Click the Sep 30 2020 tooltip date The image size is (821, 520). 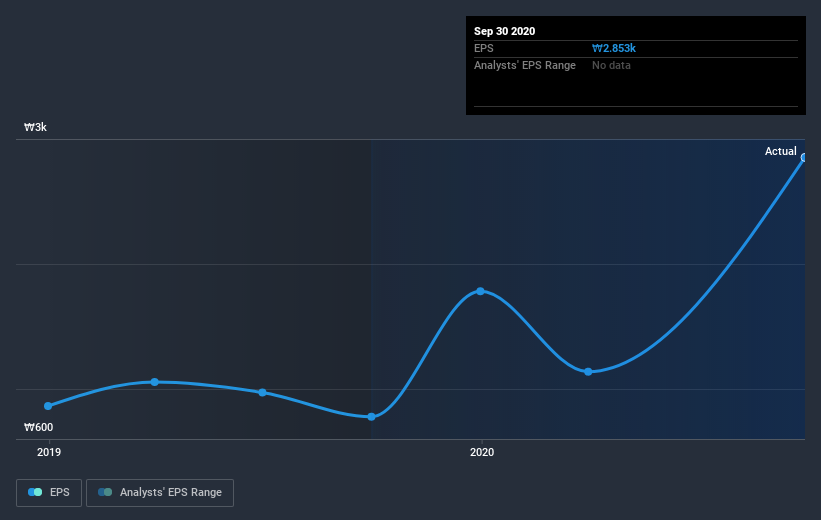coord(504,31)
